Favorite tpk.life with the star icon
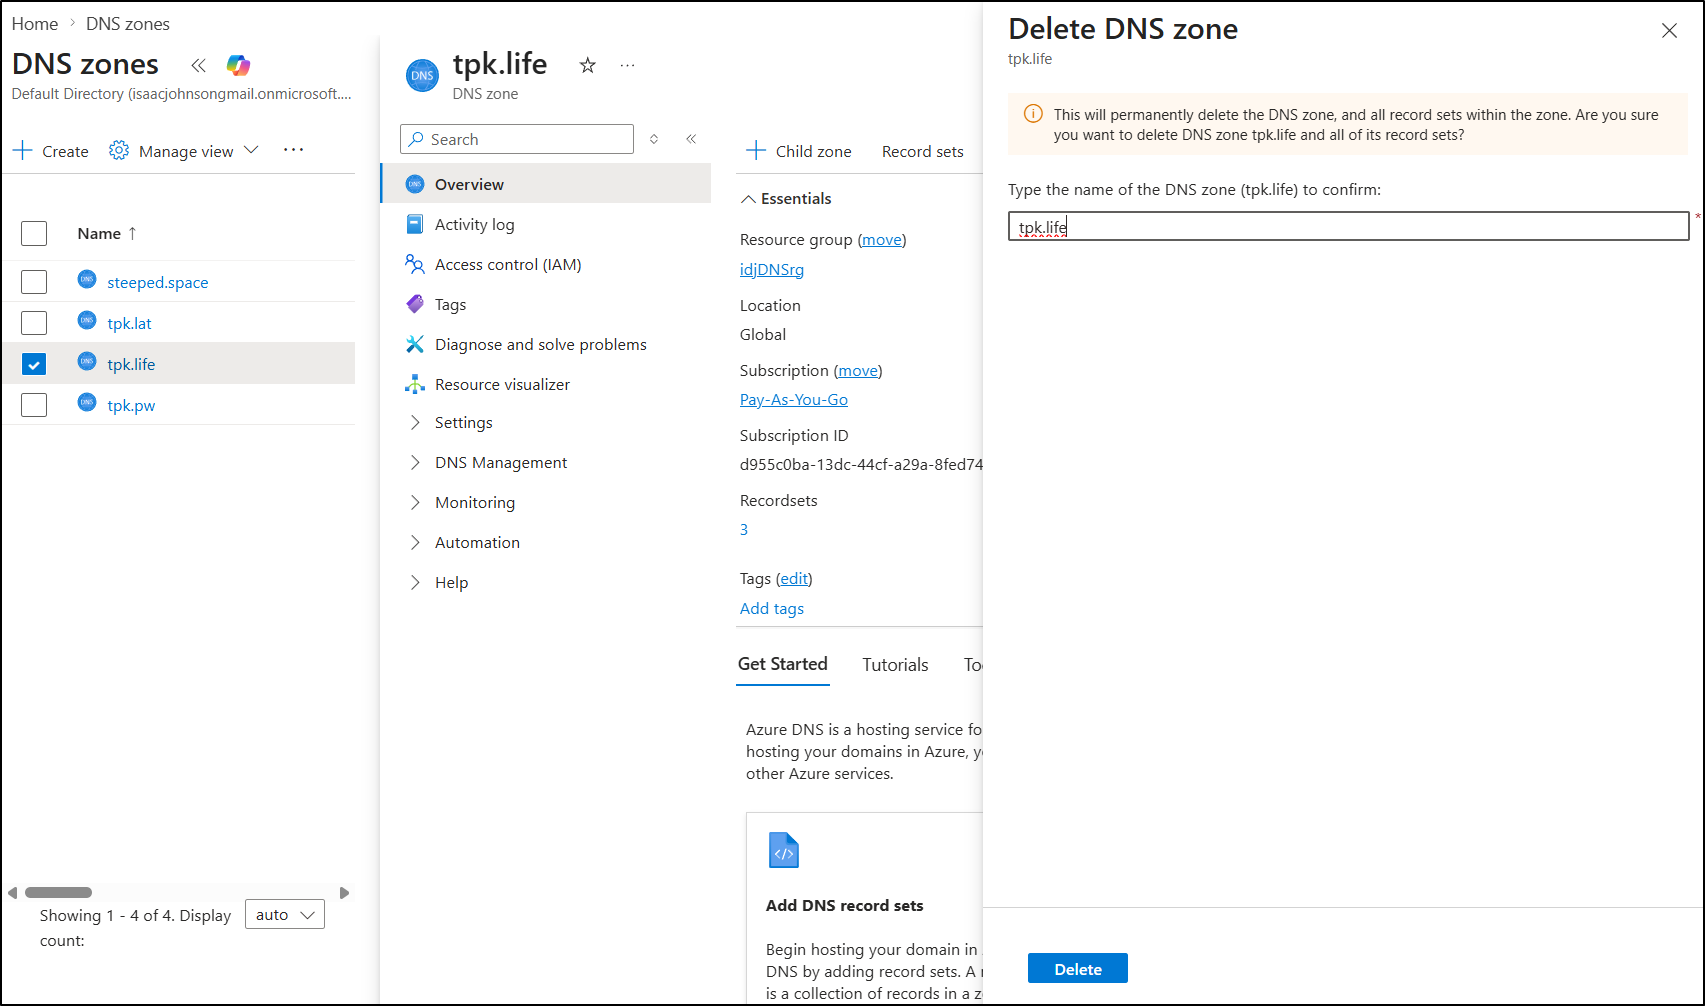Viewport: 1705px width, 1006px height. [x=588, y=66]
